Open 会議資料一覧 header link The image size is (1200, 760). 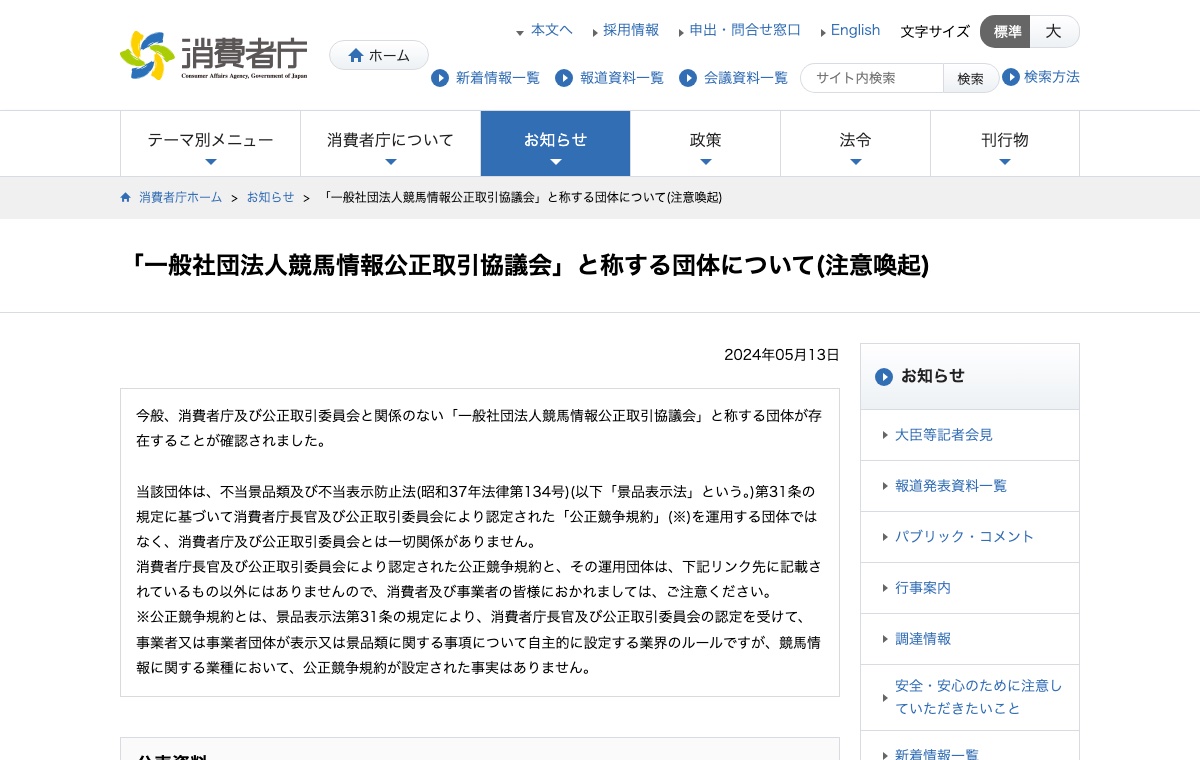click(745, 78)
